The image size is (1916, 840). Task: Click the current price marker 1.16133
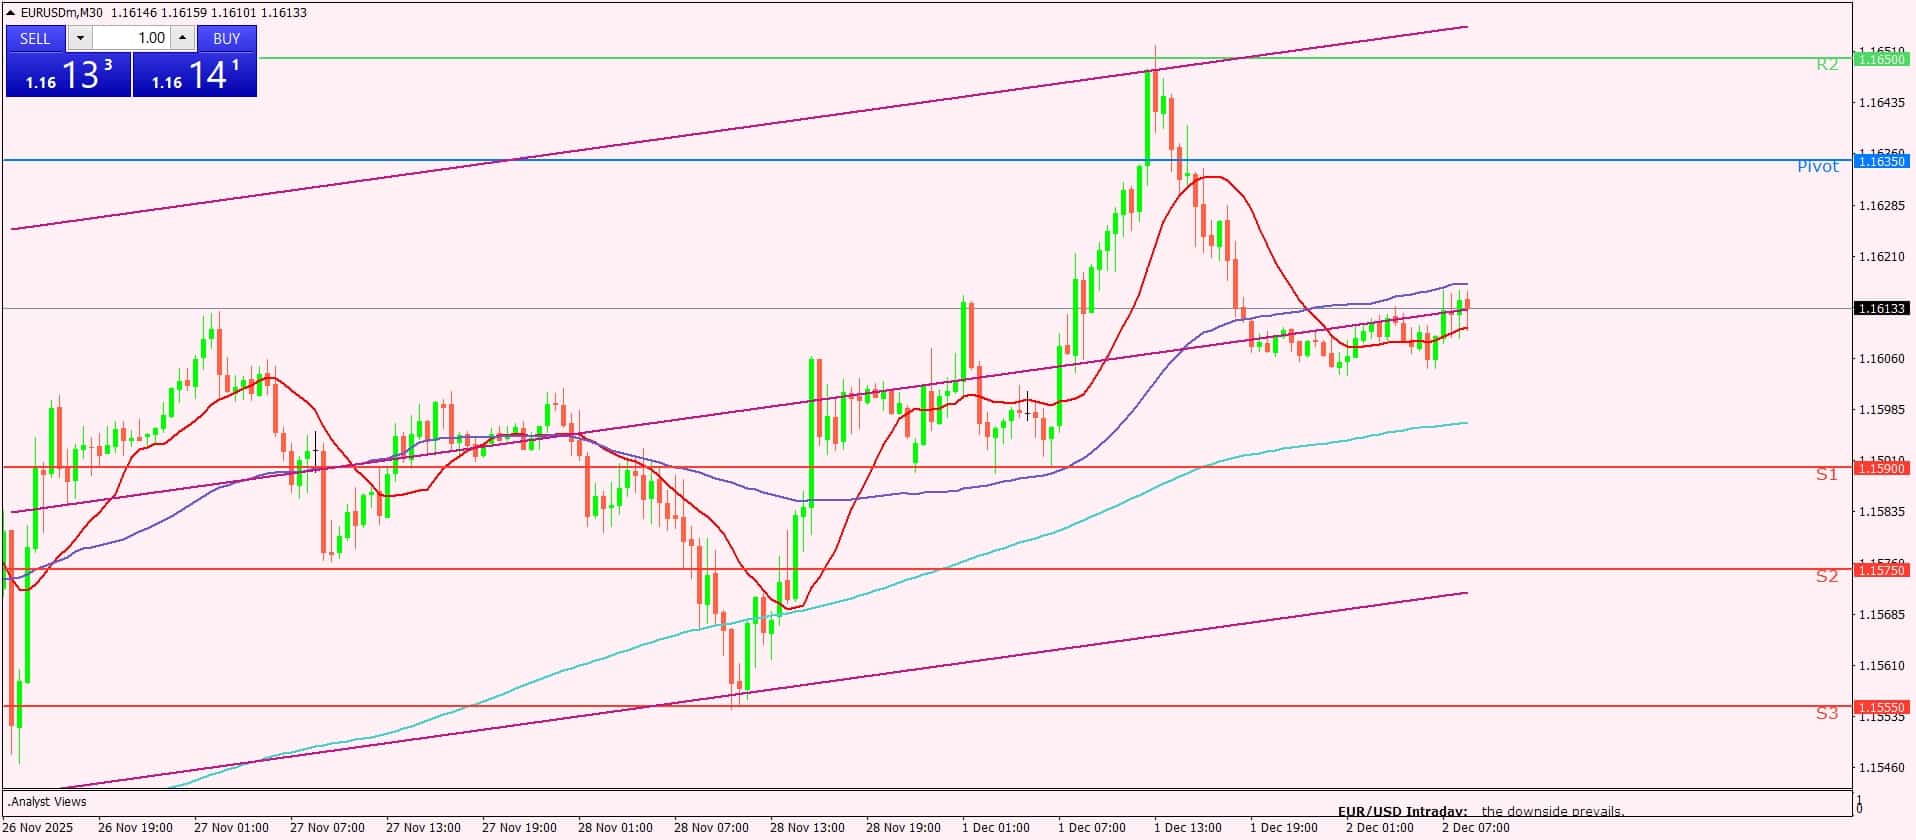pyautogui.click(x=1881, y=309)
